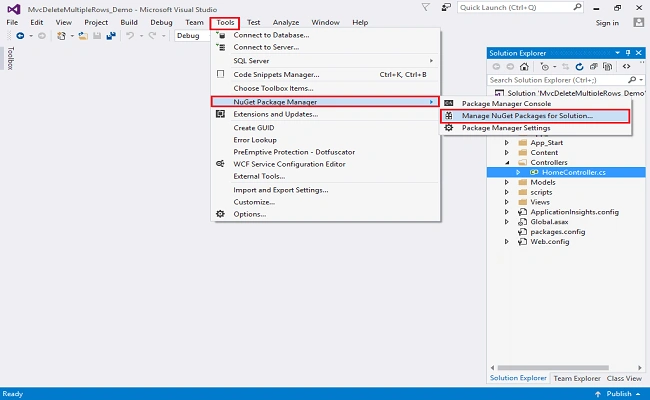Click the Save icon in toolbar
650x400 pixels.
coord(97,36)
